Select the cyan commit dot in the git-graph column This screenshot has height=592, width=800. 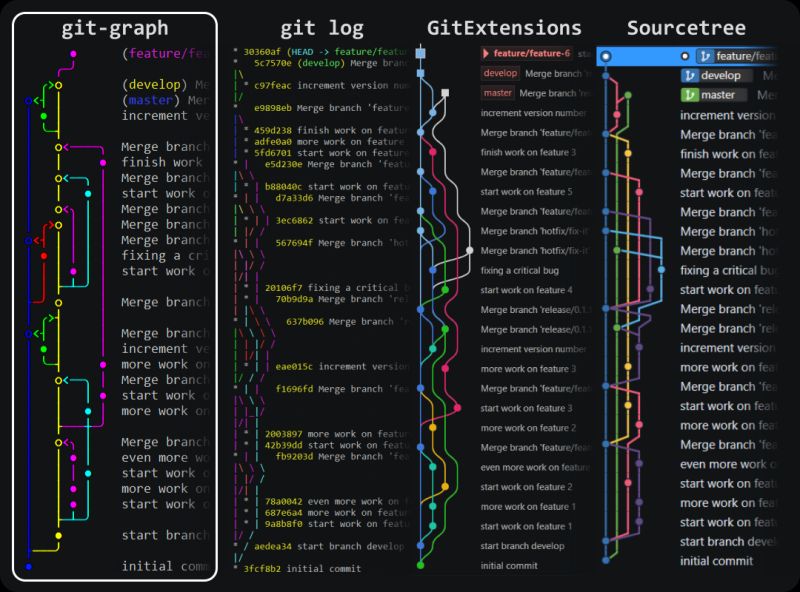pyautogui.click(x=87, y=411)
